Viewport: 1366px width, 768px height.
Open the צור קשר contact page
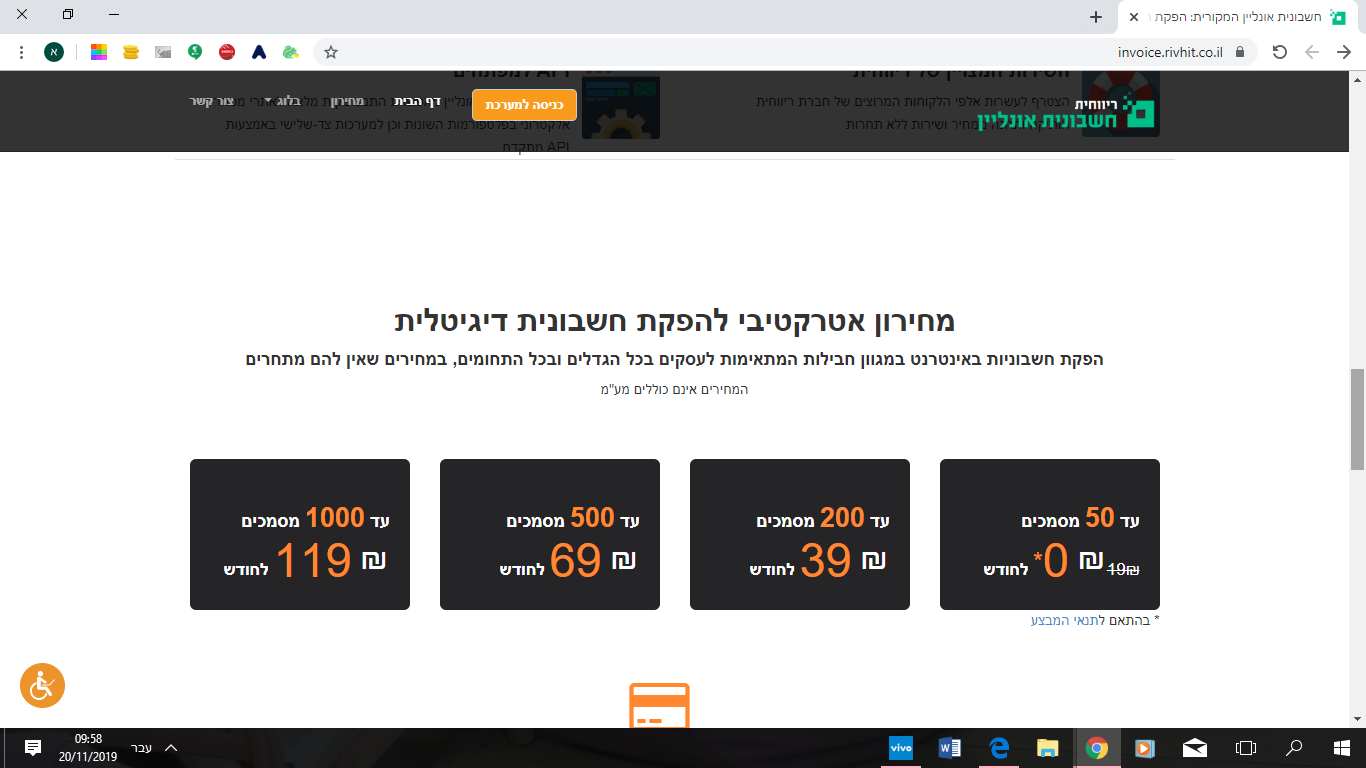212,101
